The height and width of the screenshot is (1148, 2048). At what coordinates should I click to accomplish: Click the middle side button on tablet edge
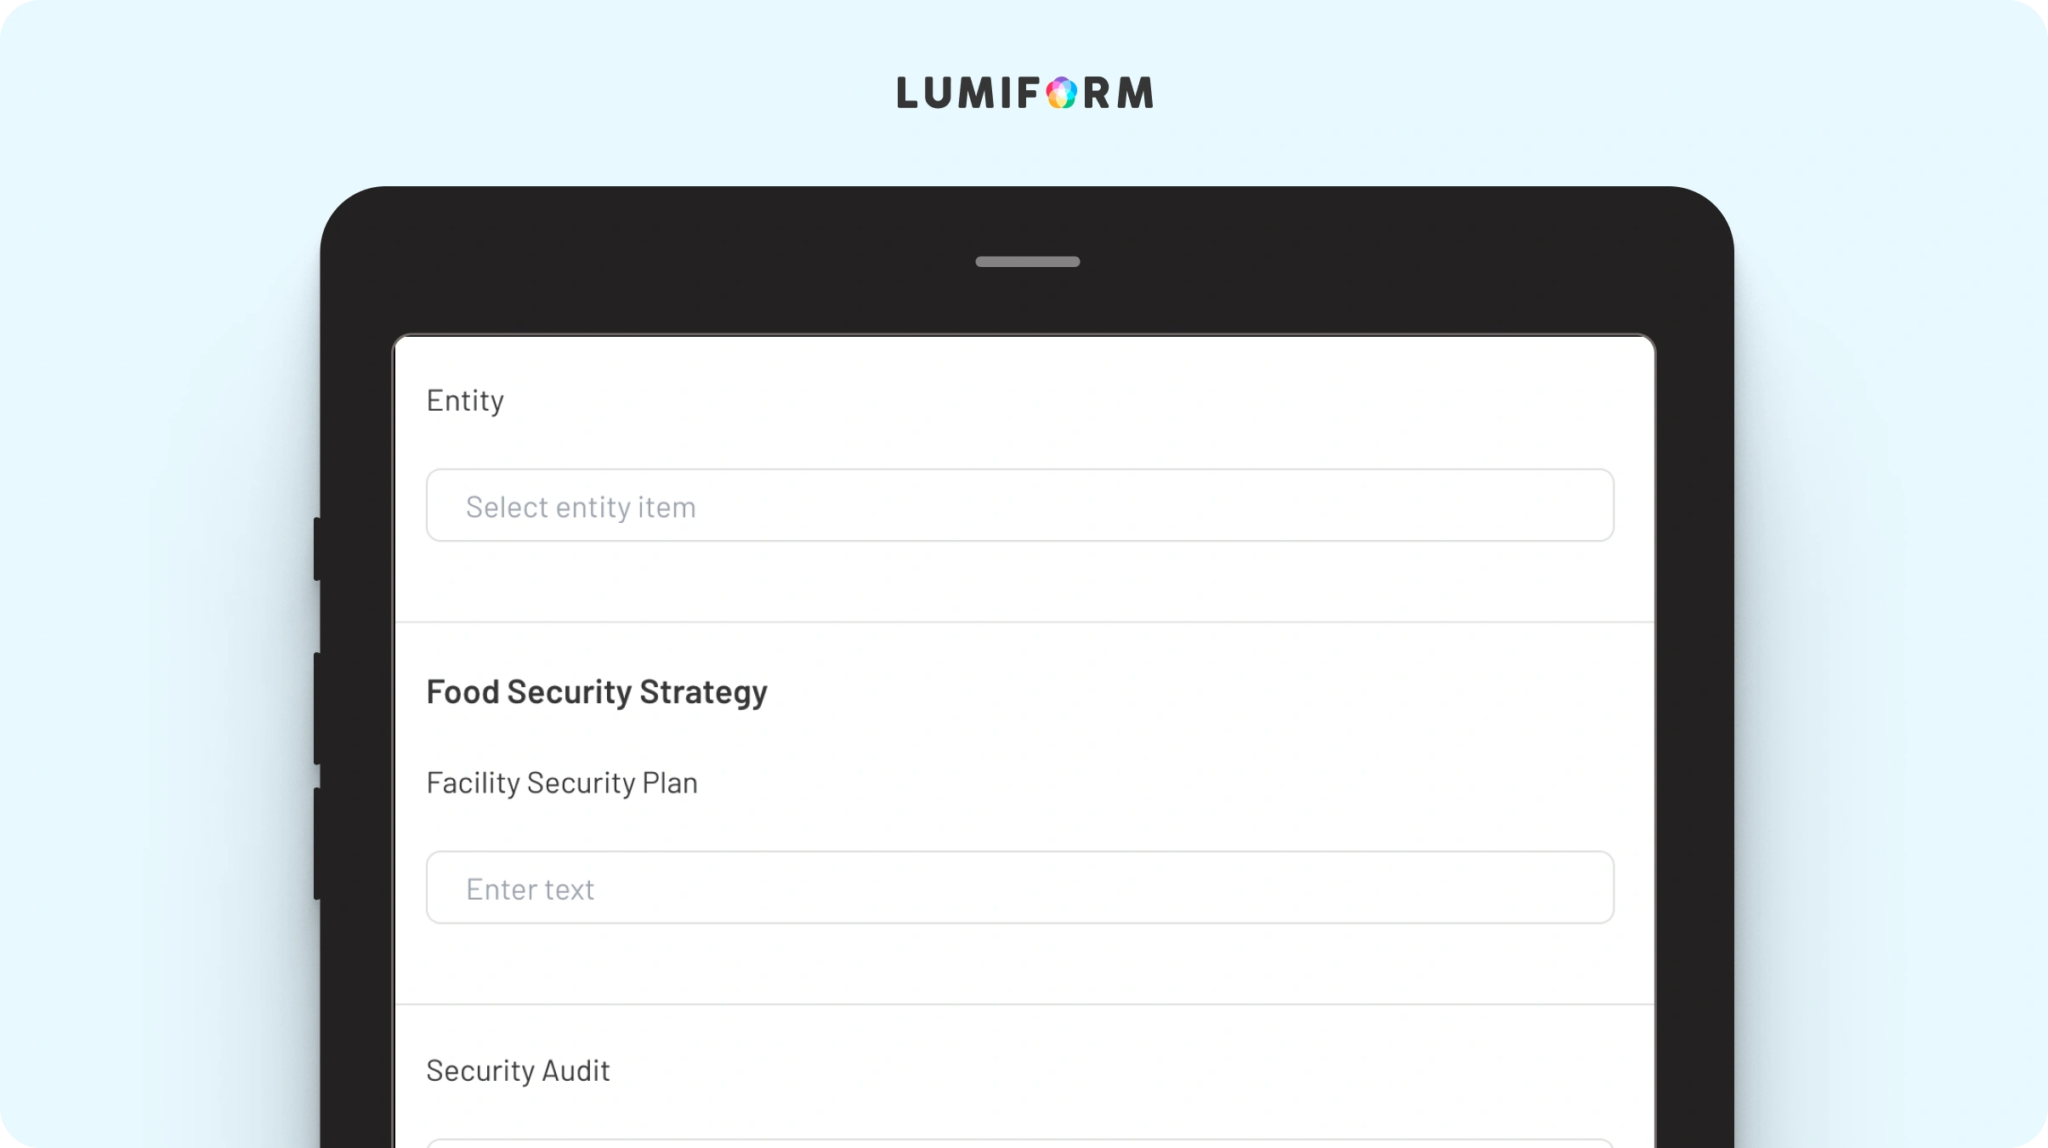tap(317, 709)
